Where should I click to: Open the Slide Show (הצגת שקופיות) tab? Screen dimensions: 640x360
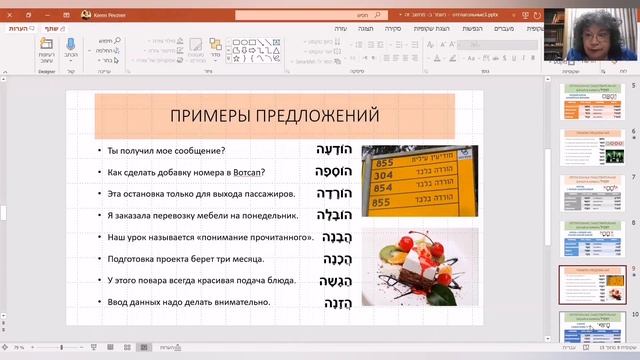(431, 29)
